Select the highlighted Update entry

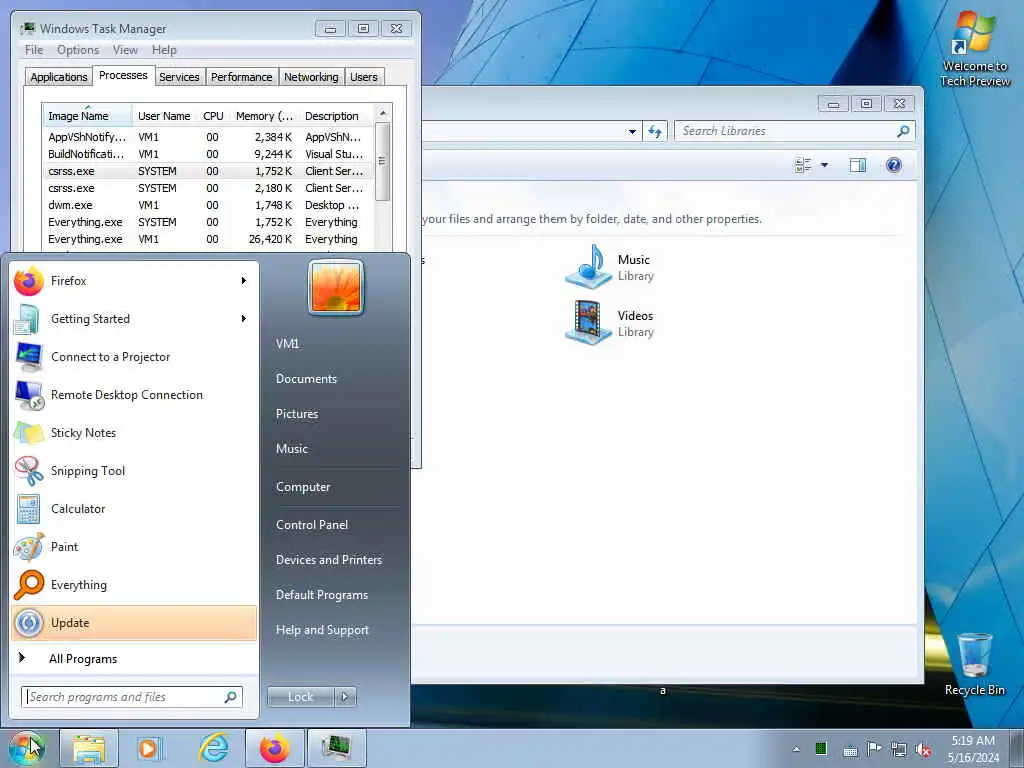134,622
